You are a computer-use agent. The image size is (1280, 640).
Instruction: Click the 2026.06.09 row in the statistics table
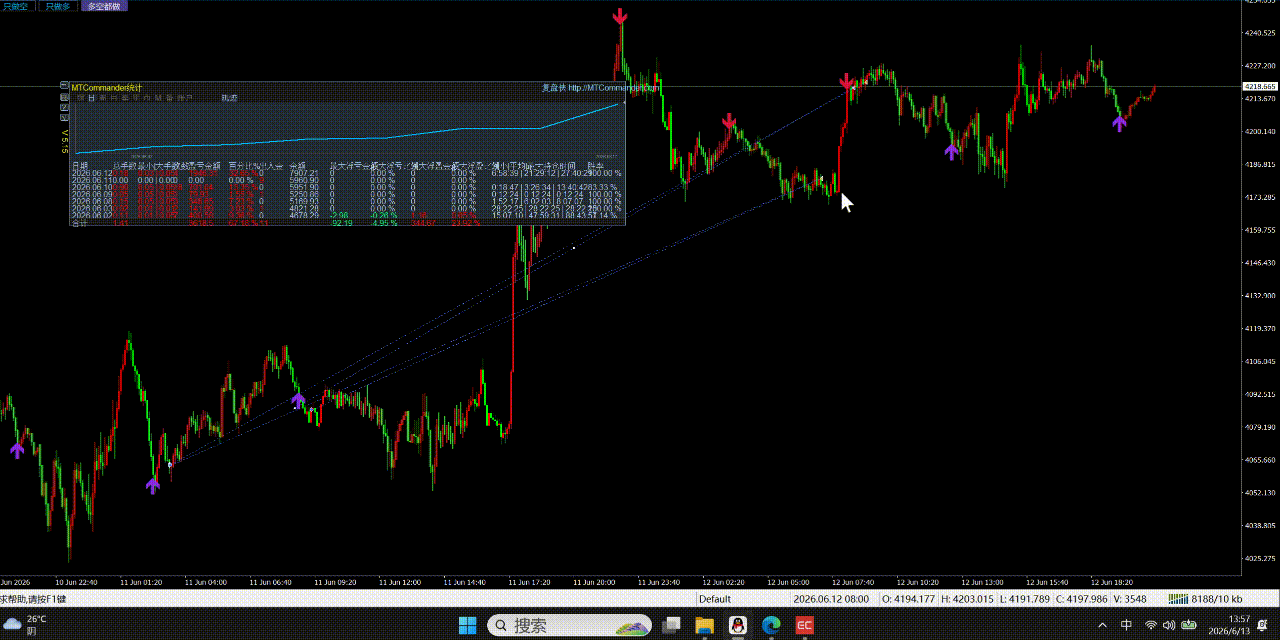pyautogui.click(x=347, y=194)
